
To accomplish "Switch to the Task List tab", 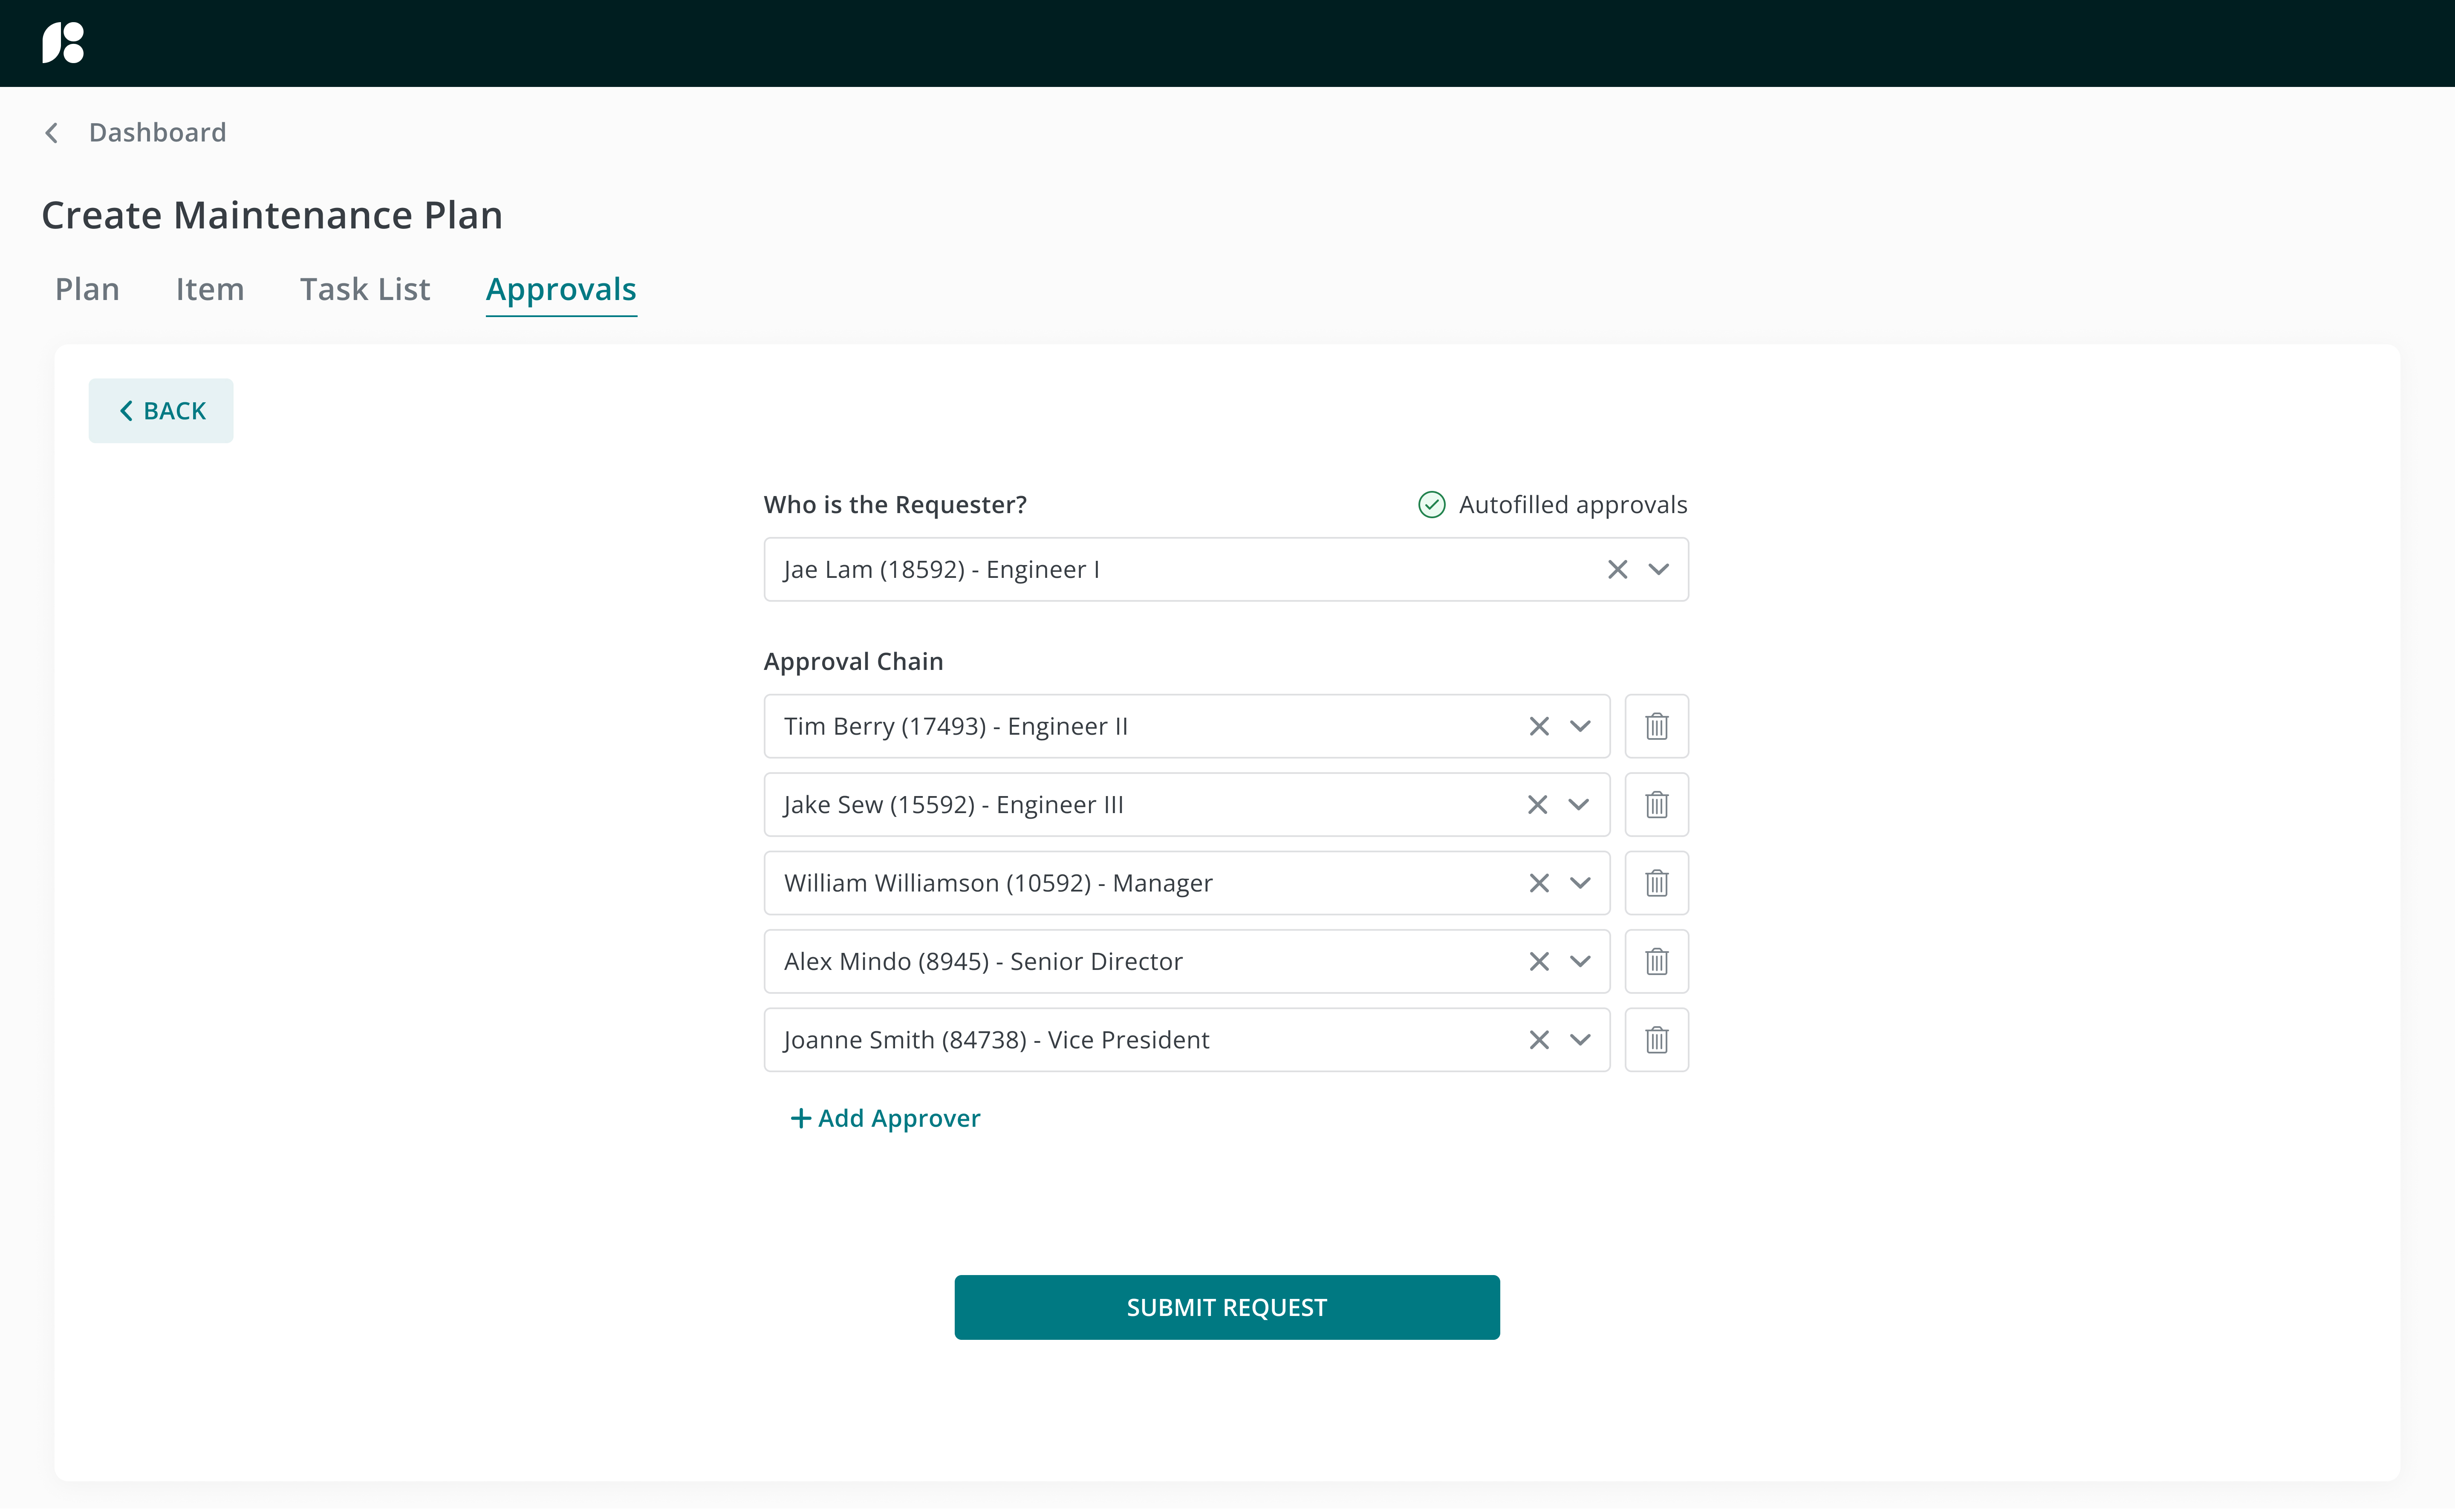I will point(364,289).
